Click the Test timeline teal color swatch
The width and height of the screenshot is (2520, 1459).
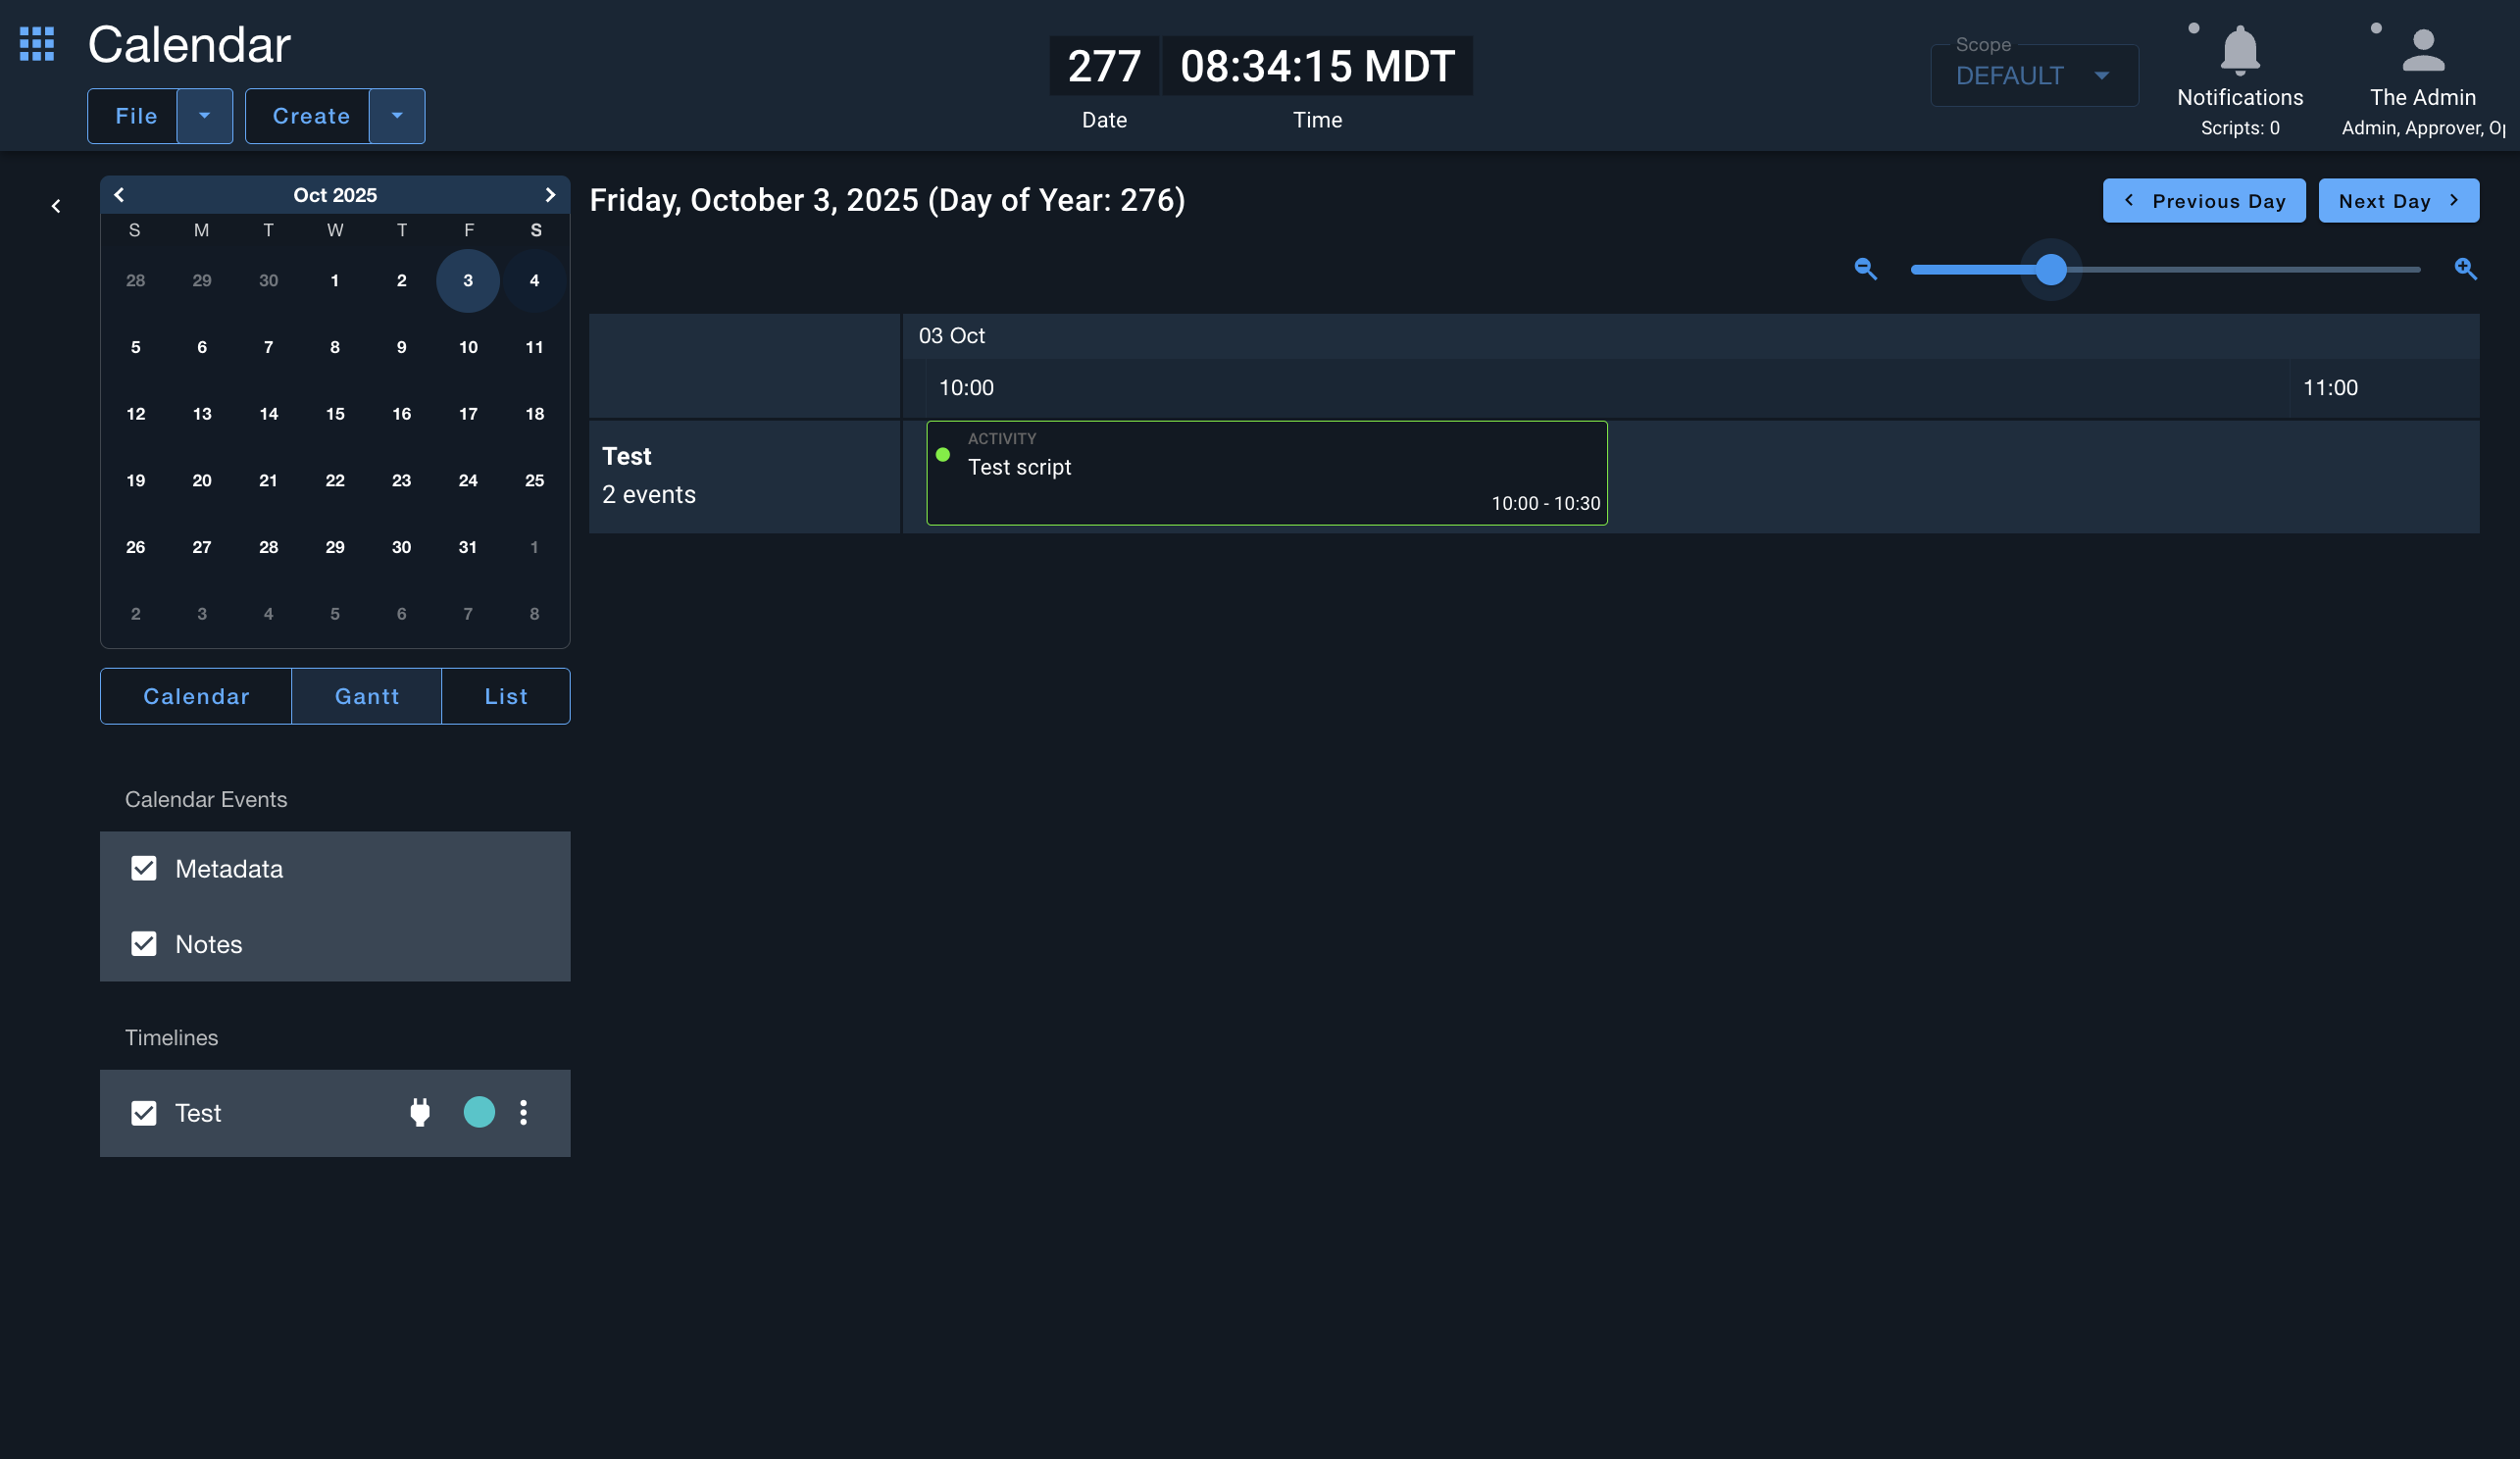[479, 1112]
